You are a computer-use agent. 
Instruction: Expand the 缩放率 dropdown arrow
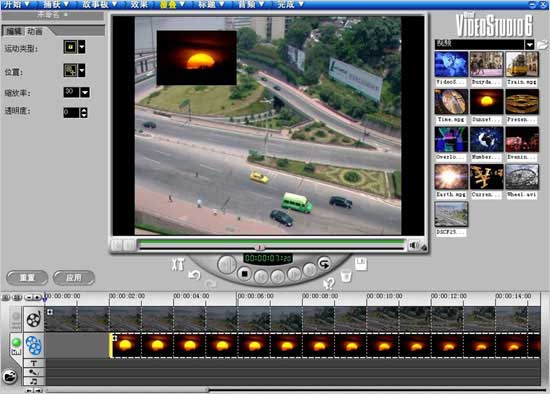tap(85, 92)
